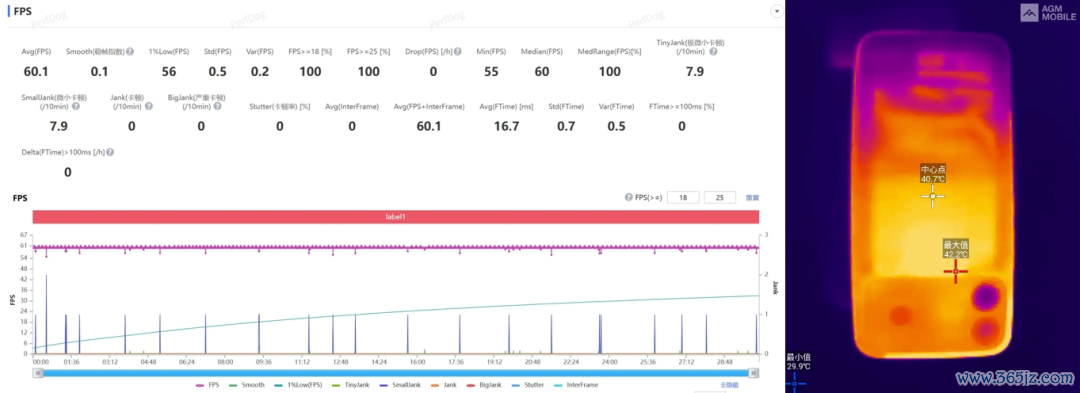The height and width of the screenshot is (393, 1080).
Task: Click the FPS threshold field showing 18
Action: click(683, 198)
